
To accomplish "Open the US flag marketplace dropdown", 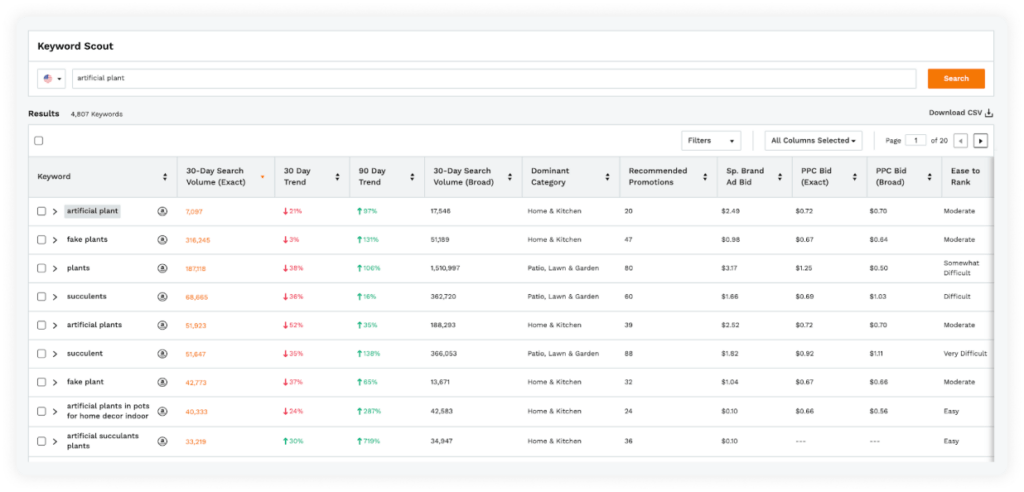I will tap(52, 78).
